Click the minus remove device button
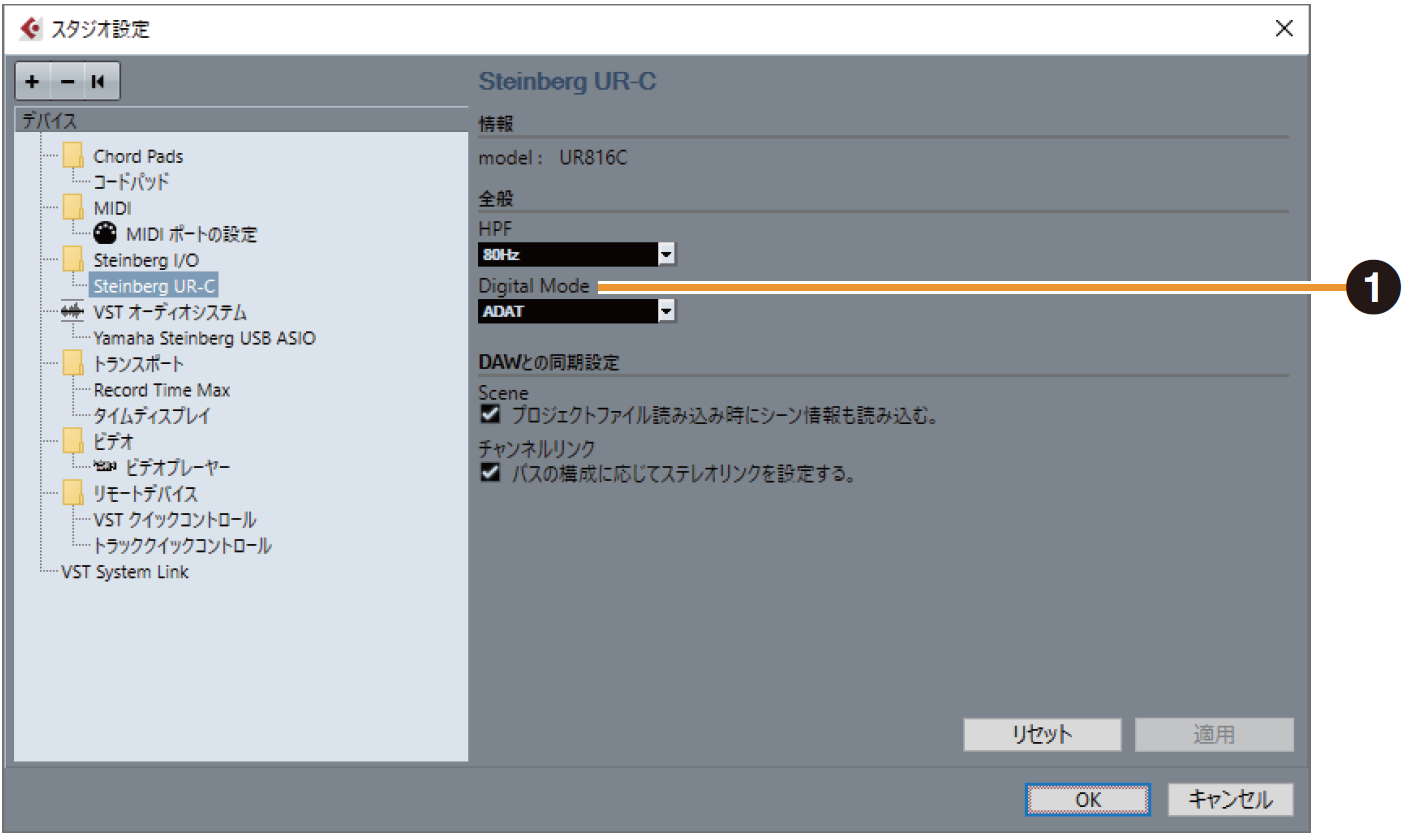1404x837 pixels. 65,82
